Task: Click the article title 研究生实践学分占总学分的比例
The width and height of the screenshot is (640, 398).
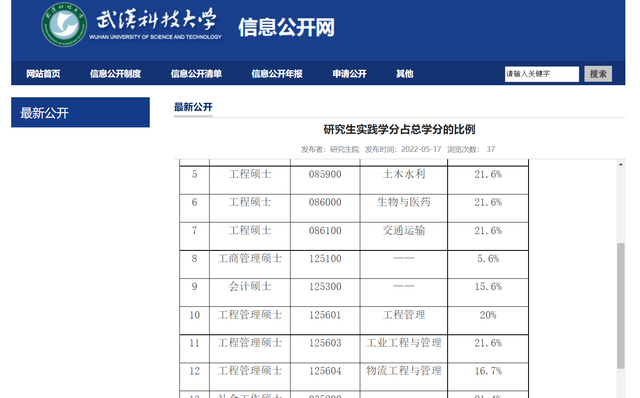Action: [x=399, y=129]
